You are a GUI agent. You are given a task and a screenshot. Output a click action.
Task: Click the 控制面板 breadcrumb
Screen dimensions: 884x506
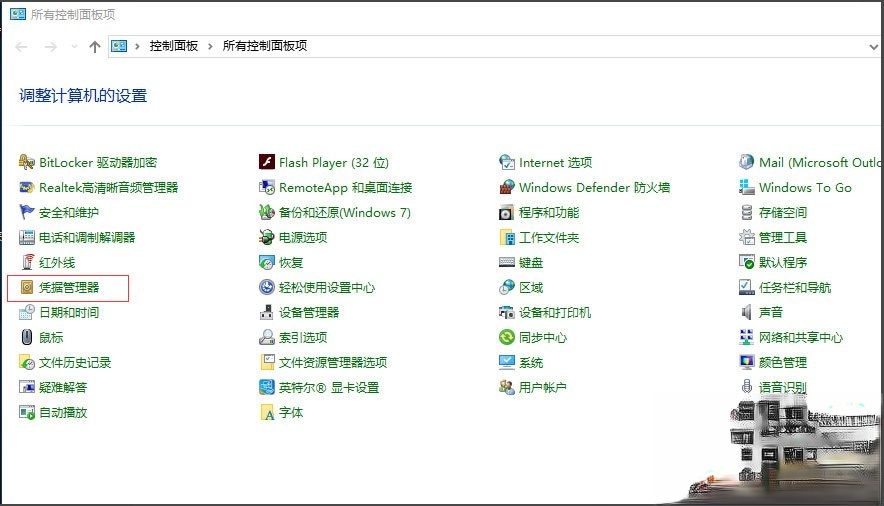click(174, 46)
